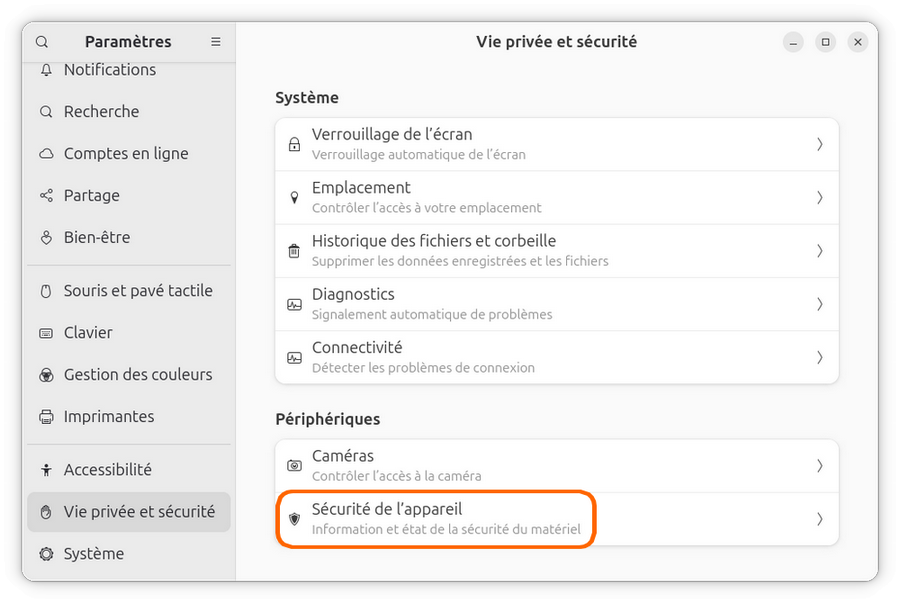Expand the Connectivité row chevron
900x603 pixels.
pos(819,358)
